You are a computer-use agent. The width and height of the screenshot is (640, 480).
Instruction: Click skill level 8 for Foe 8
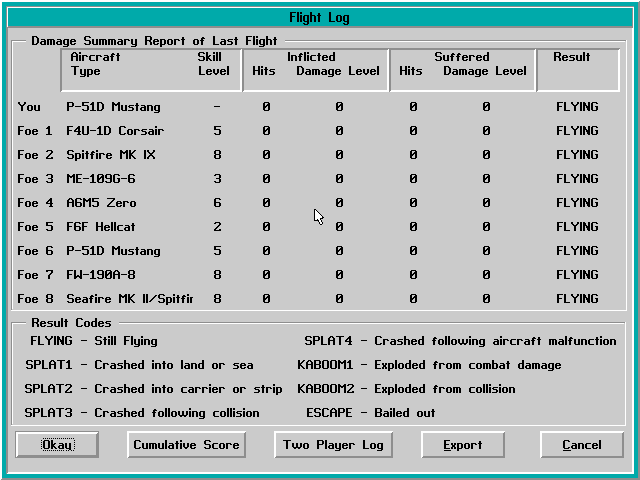217,299
